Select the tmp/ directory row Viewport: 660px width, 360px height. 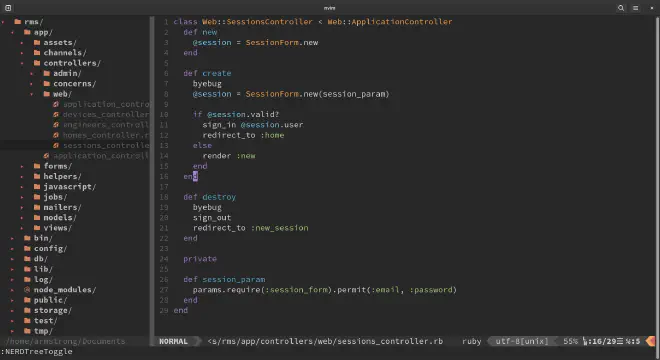(x=75, y=331)
